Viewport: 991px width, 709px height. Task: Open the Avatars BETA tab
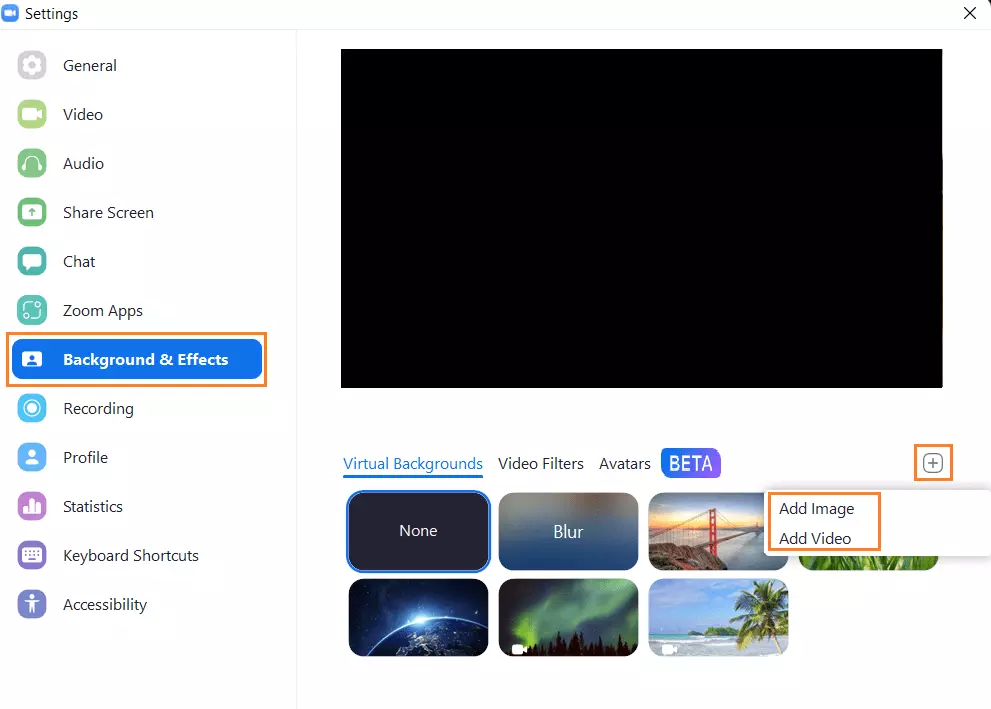pos(624,463)
